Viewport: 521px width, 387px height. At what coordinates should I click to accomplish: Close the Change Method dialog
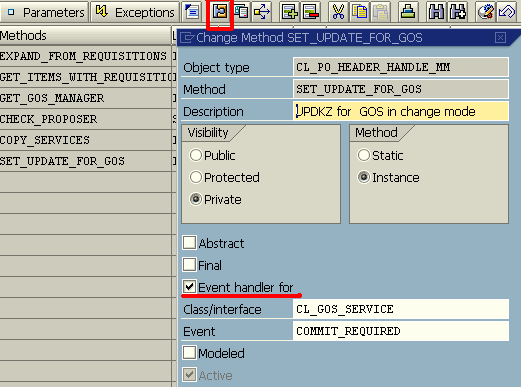click(x=500, y=38)
